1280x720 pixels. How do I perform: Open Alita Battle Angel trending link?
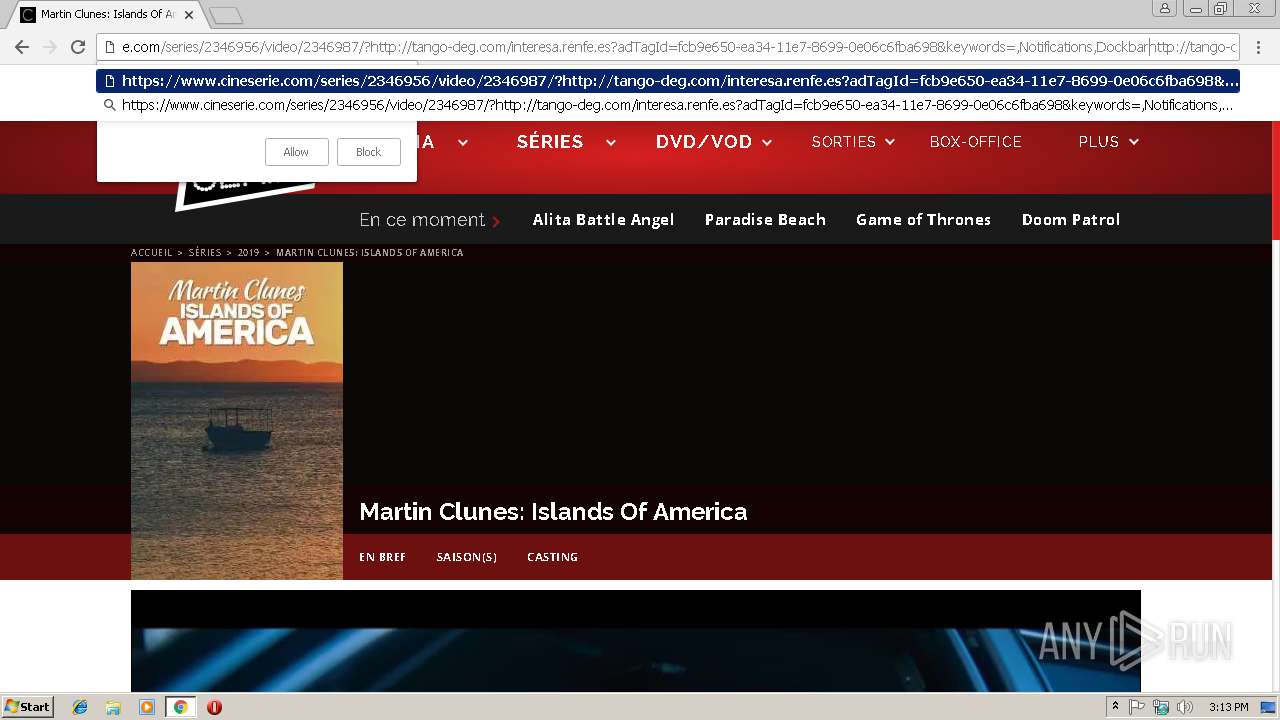pyautogui.click(x=603, y=220)
